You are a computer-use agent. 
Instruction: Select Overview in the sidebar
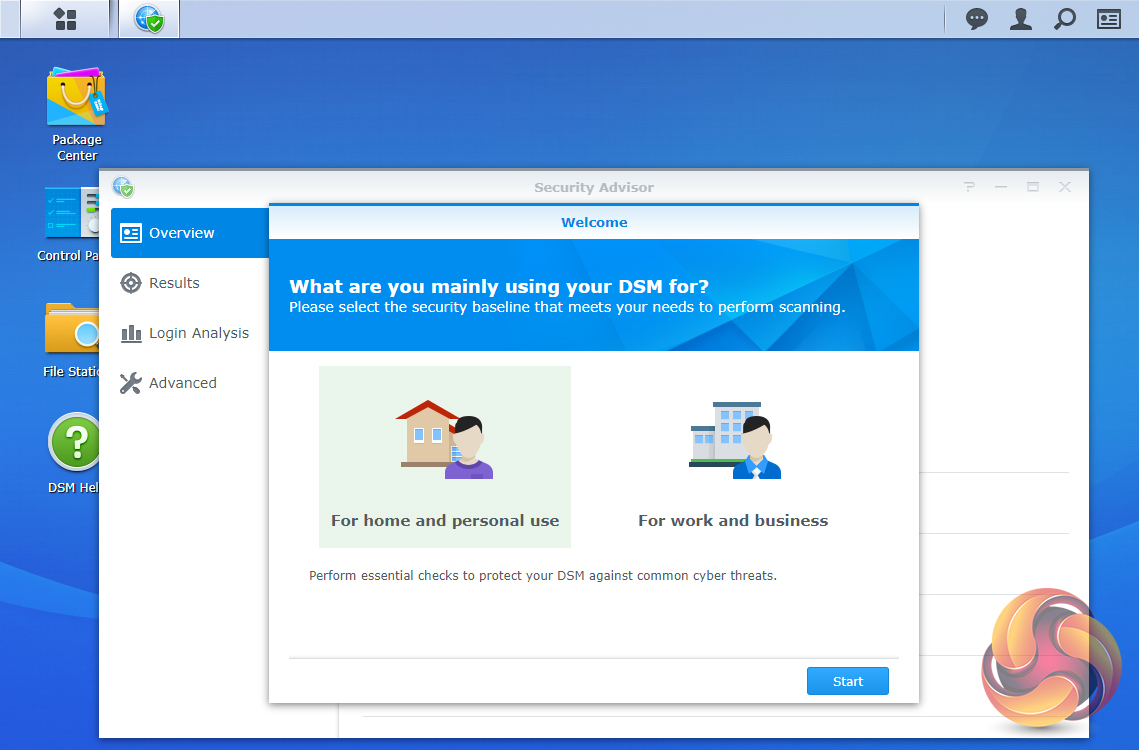190,233
